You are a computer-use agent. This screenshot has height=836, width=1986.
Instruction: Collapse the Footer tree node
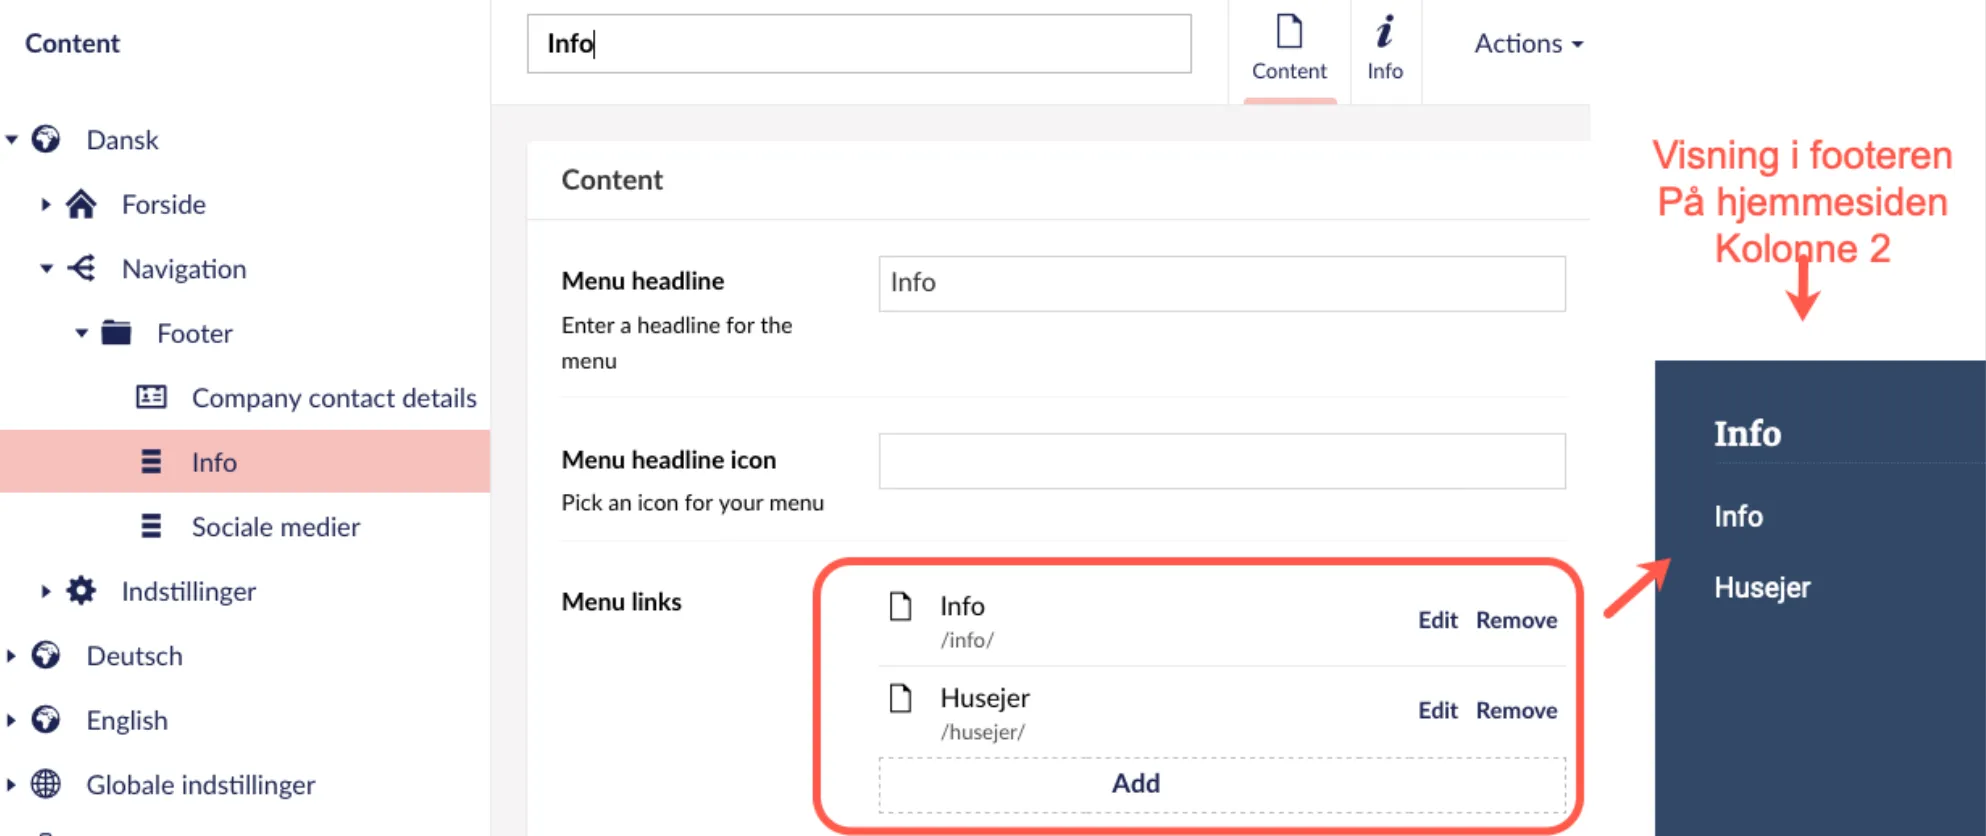click(82, 333)
